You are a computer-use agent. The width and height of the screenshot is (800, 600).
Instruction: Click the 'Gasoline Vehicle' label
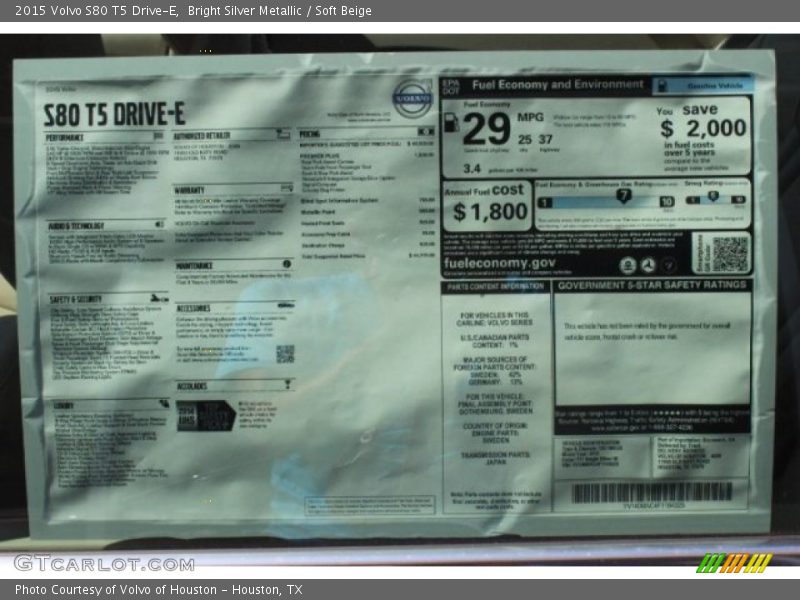tap(715, 86)
